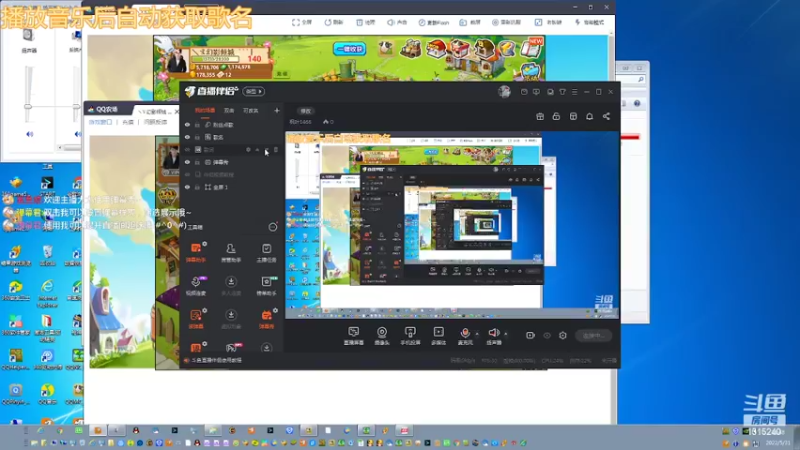The width and height of the screenshot is (800, 450).
Task: Toggle visibility of the 歌名 layer
Action: point(187,137)
